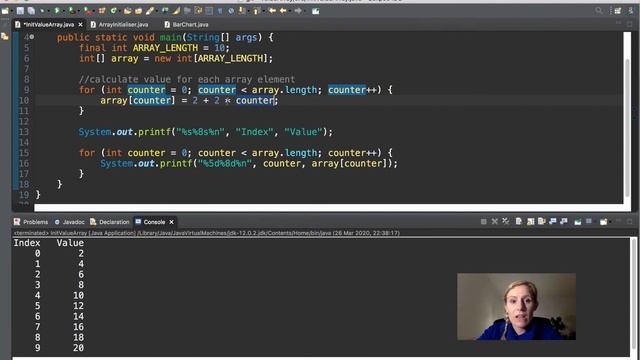Click the External Tools run icon
Screen dimensions: 640x360
(x=87, y=11)
